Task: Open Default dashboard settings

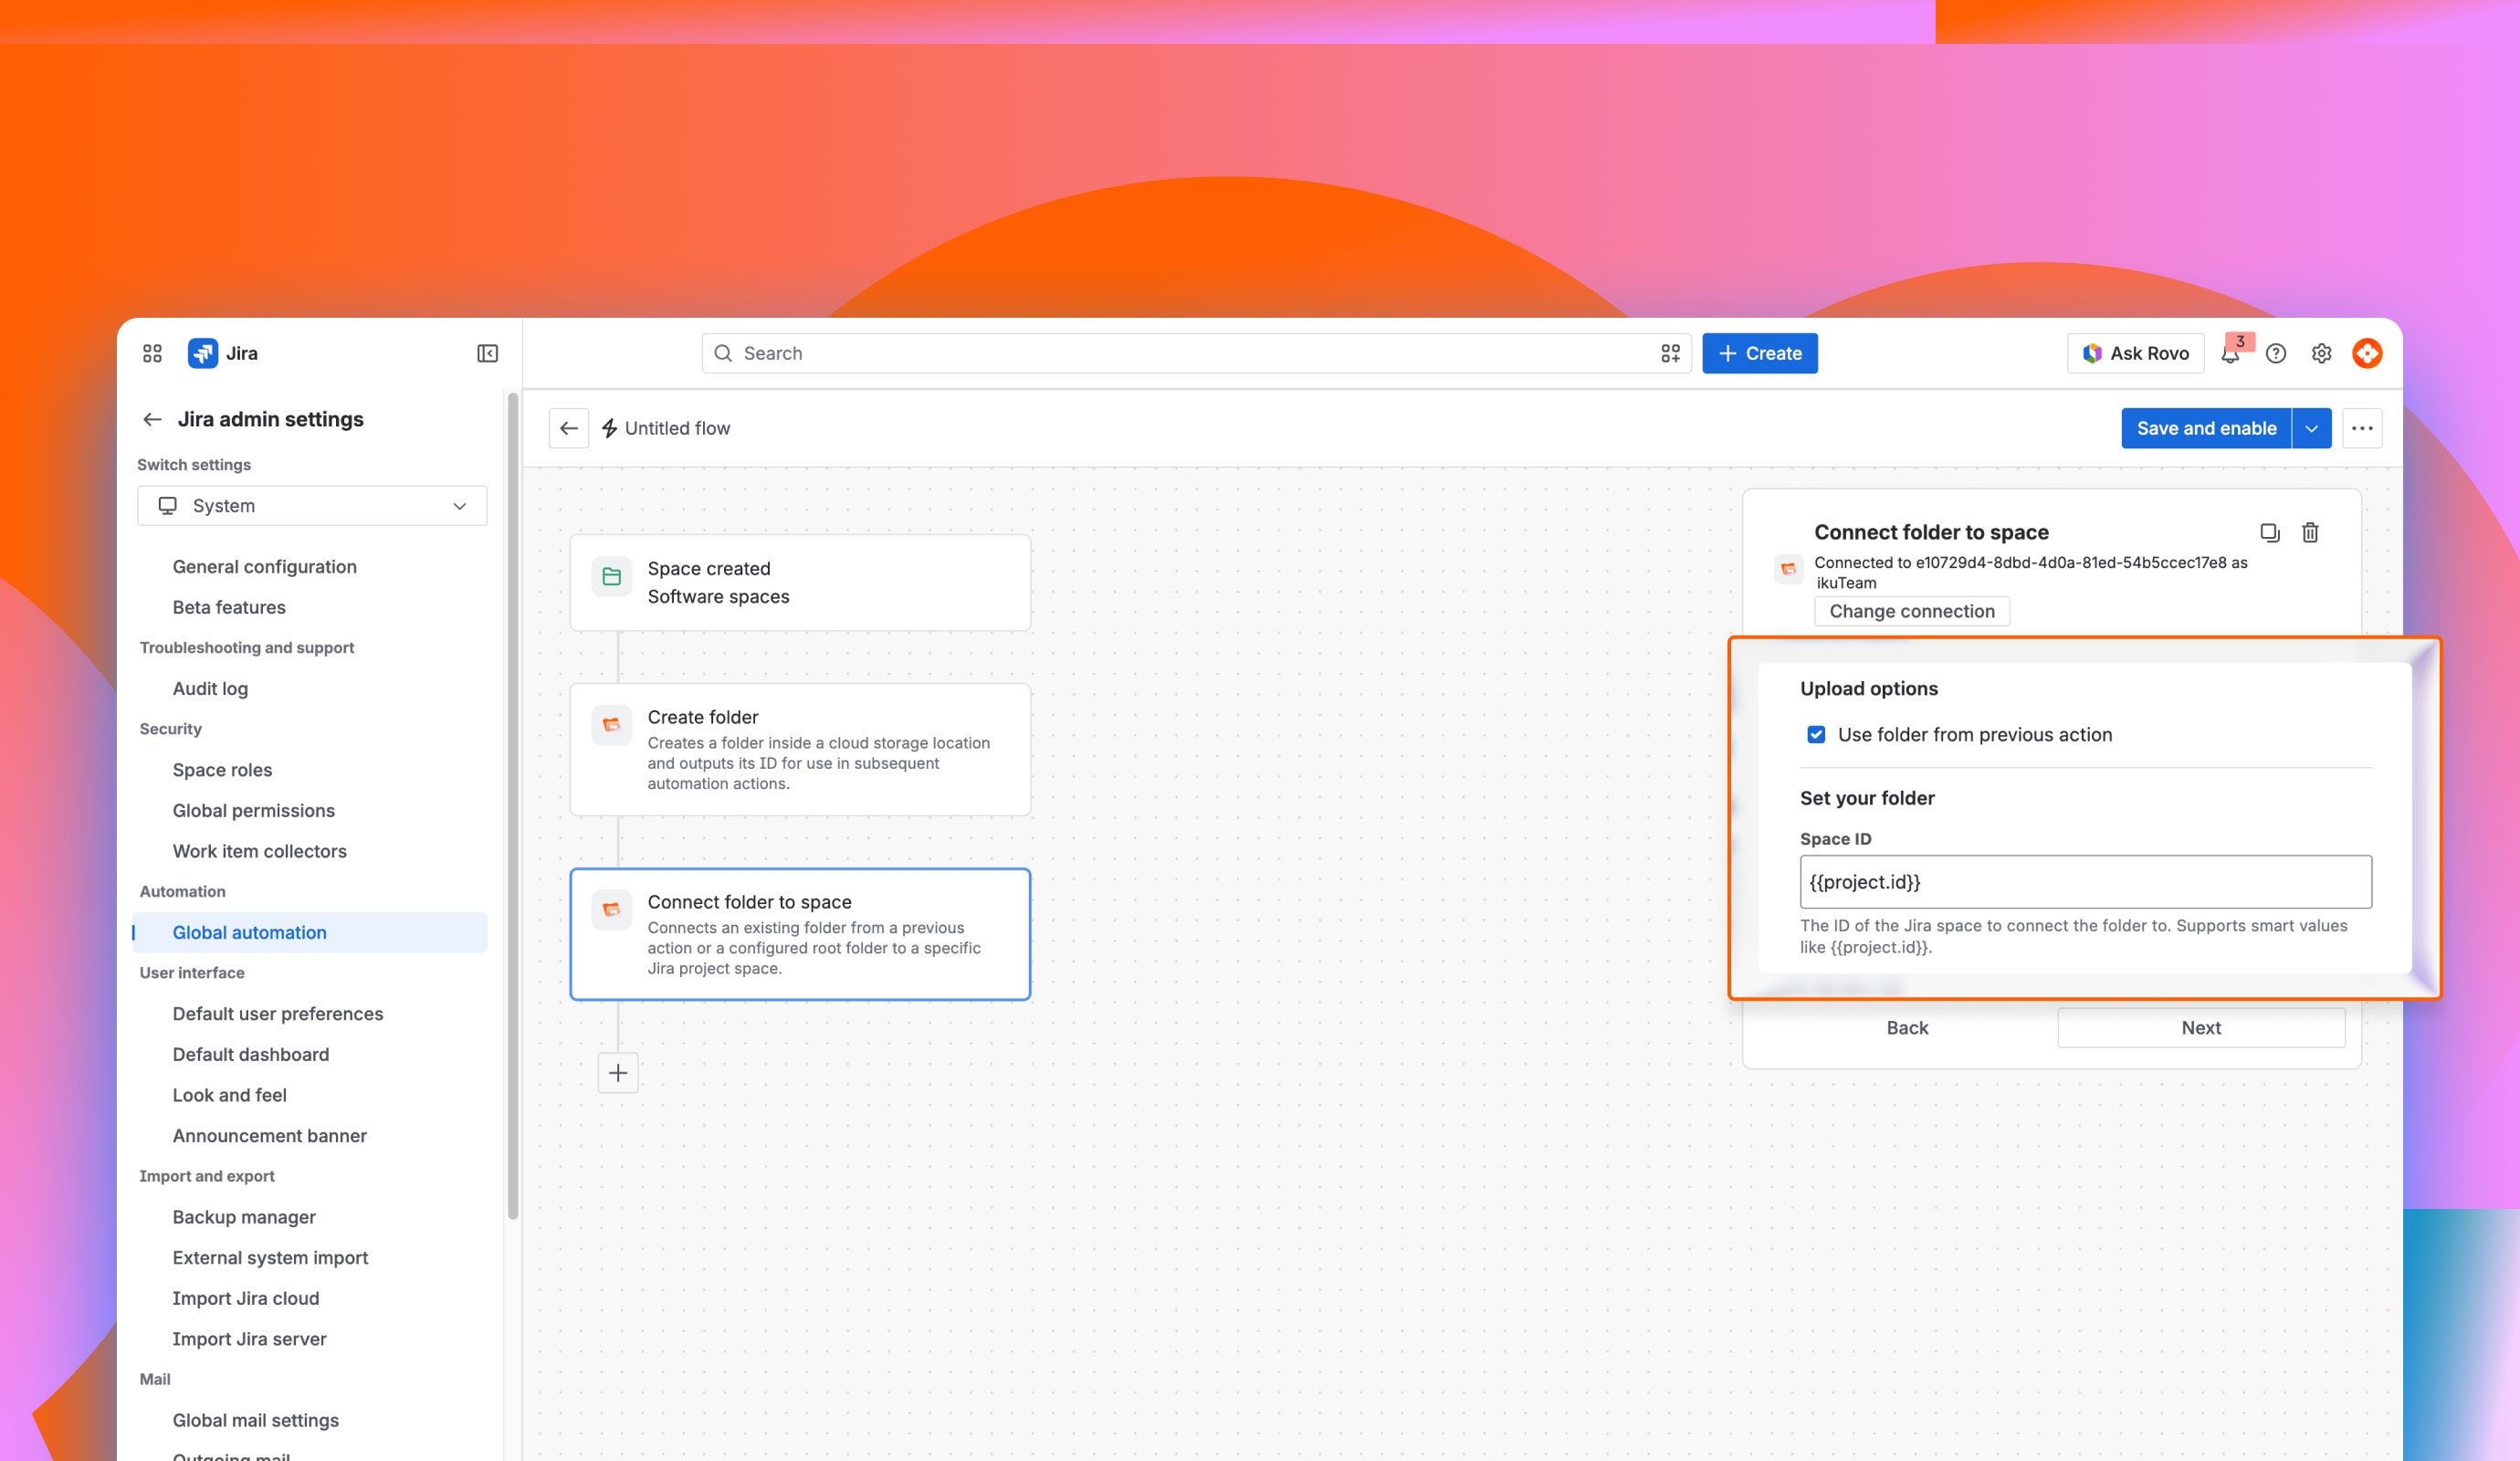Action: [250, 1054]
